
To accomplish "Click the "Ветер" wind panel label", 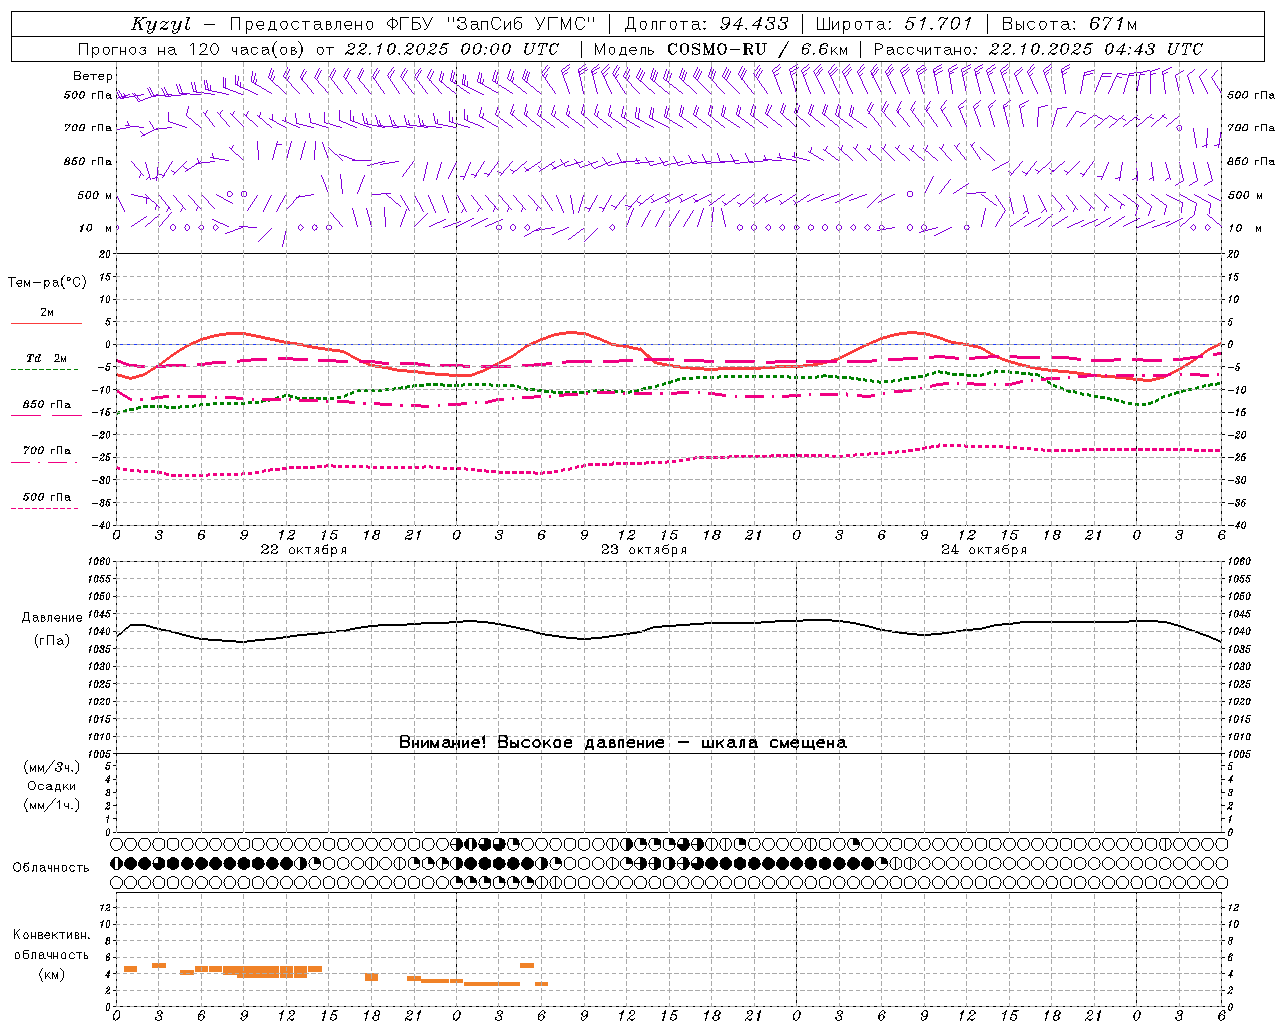I will (93, 76).
